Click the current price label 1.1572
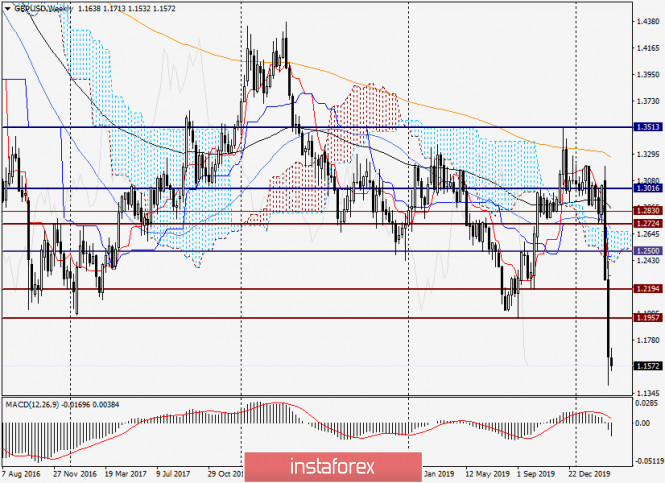Image resolution: width=665 pixels, height=483 pixels. click(x=648, y=366)
